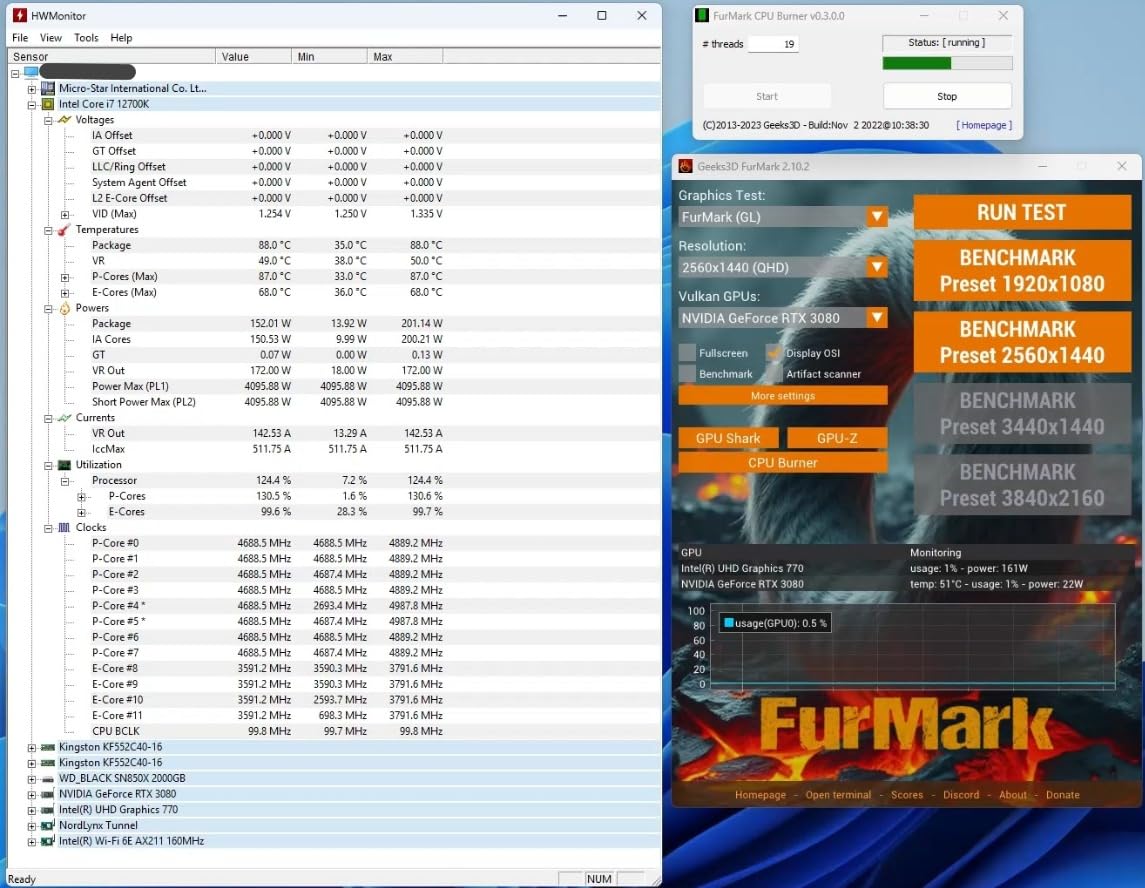Collapse the Intel Core i7 12700K node

point(31,105)
